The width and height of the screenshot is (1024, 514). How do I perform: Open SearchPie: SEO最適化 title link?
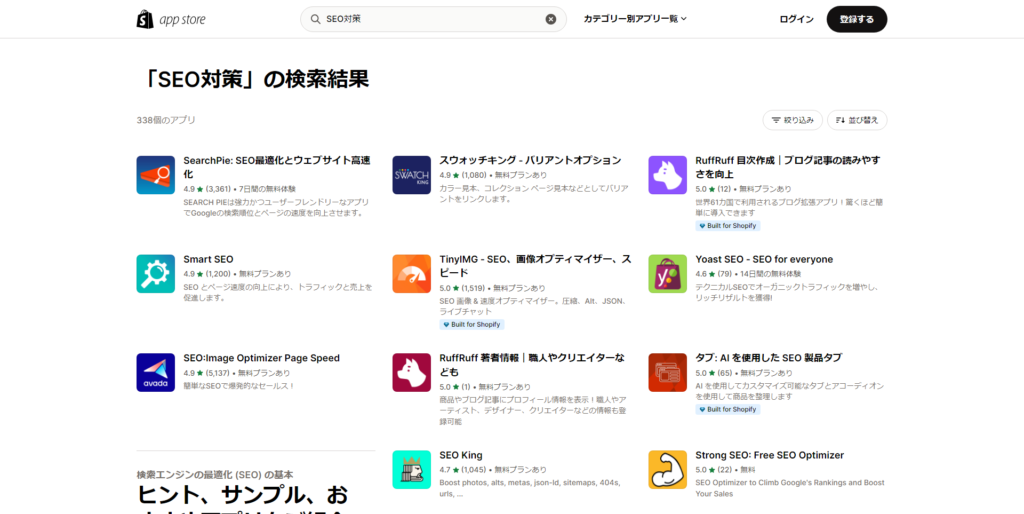tap(277, 167)
